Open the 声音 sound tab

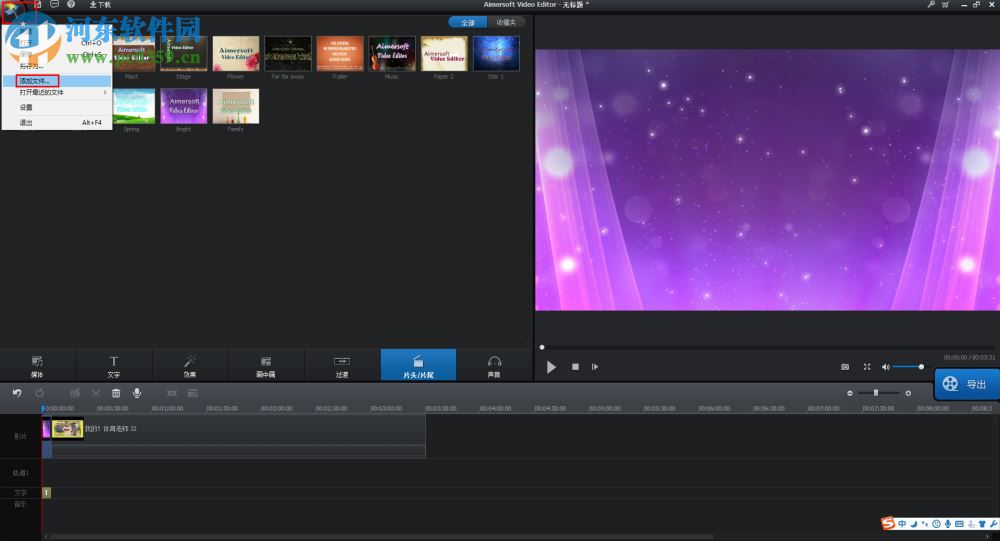click(494, 366)
